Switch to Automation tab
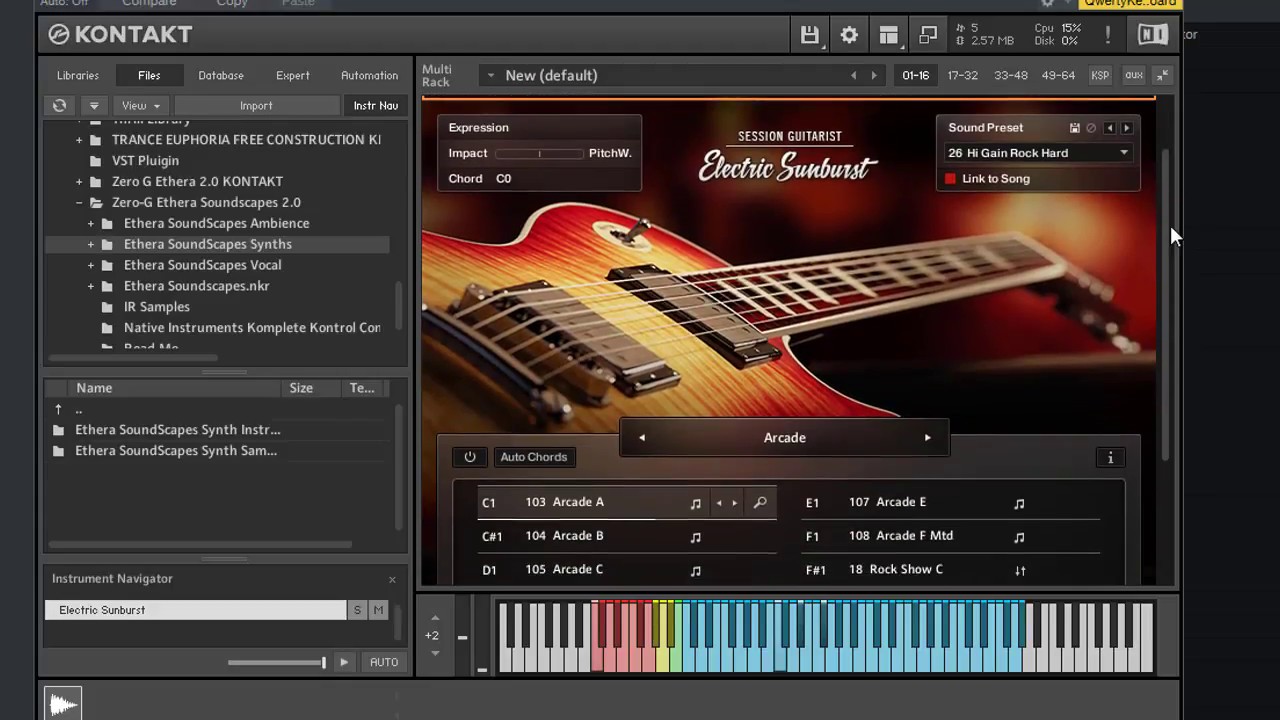 (x=369, y=75)
